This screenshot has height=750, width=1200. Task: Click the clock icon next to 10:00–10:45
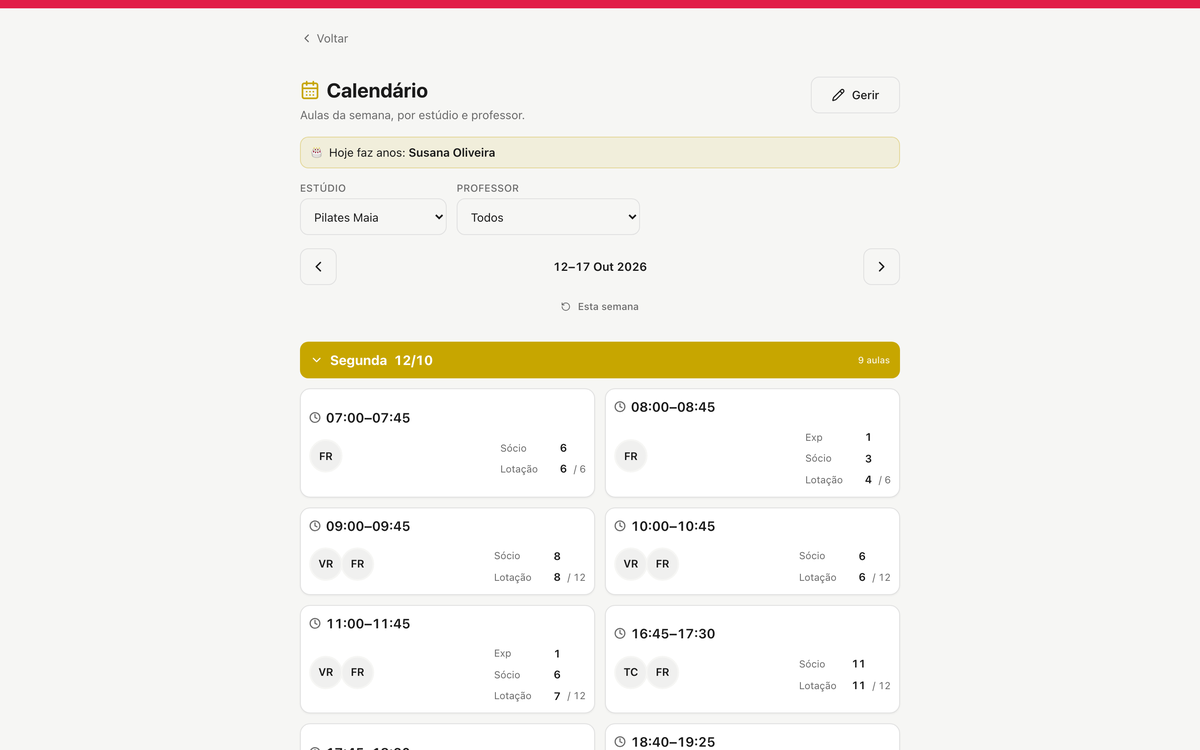620,526
